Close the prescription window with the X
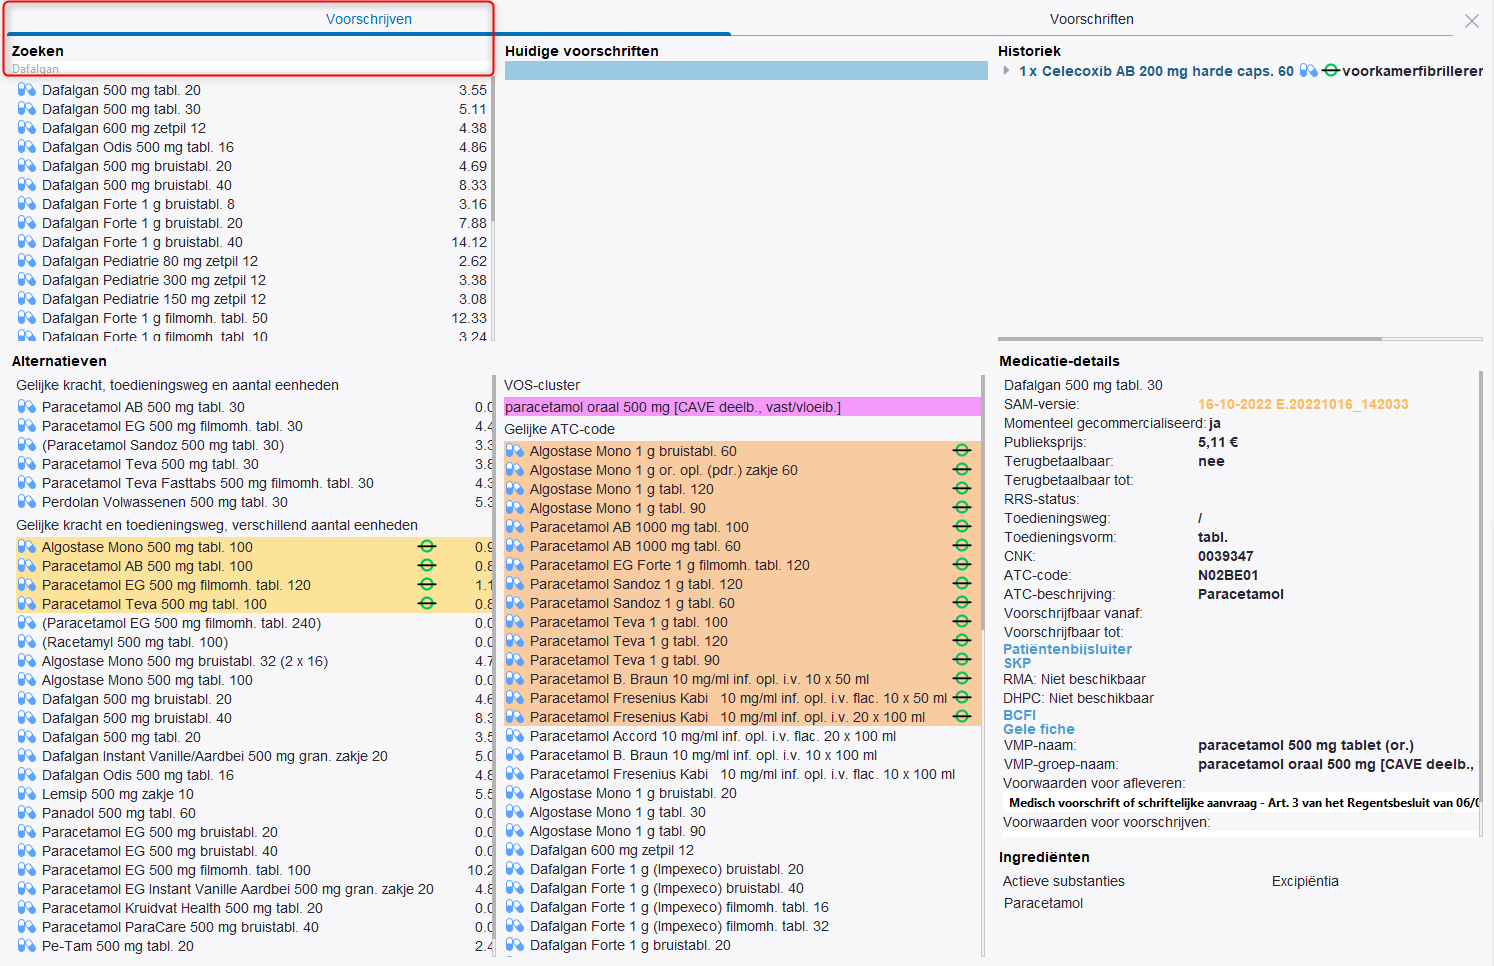The image size is (1494, 966). (x=1472, y=21)
